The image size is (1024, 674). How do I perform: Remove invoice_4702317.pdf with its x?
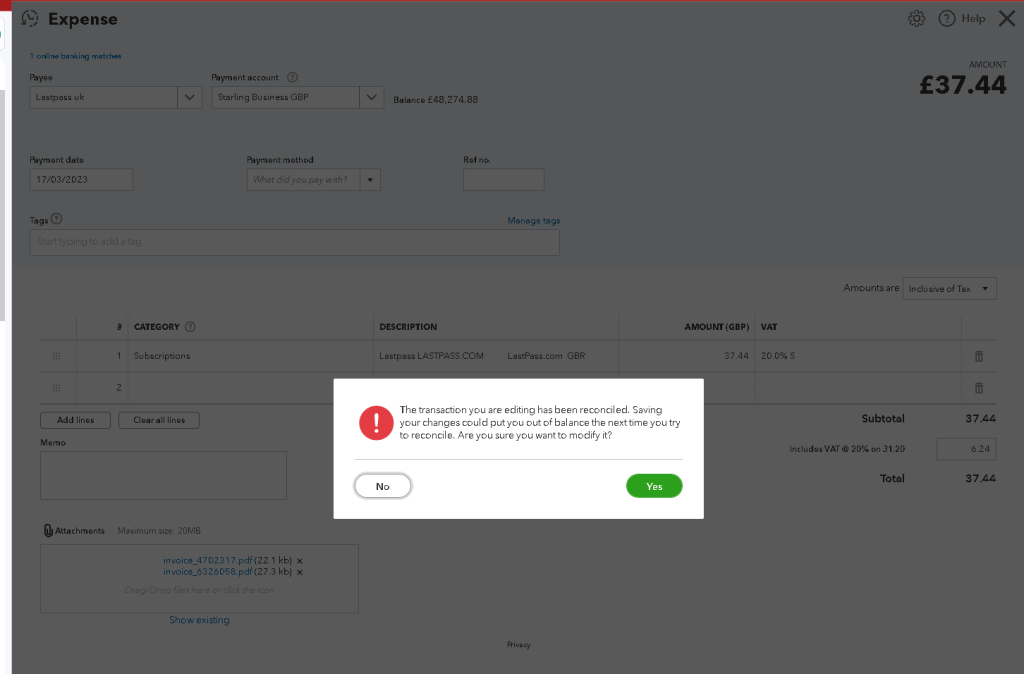pos(300,561)
